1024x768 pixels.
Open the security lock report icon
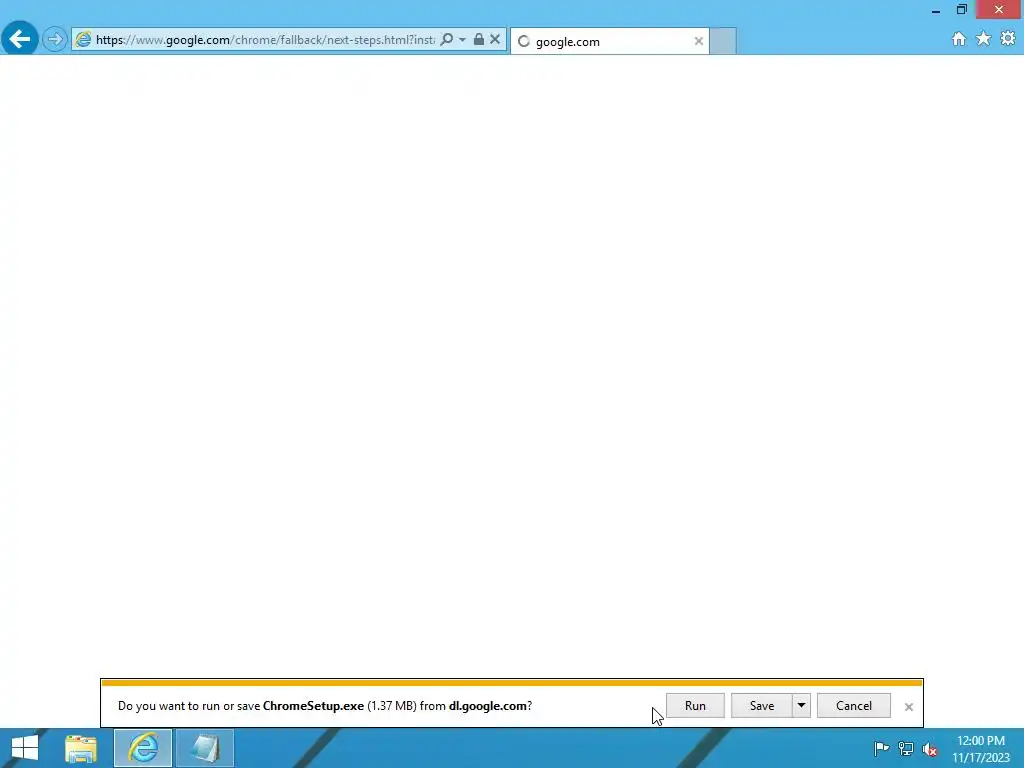click(479, 39)
